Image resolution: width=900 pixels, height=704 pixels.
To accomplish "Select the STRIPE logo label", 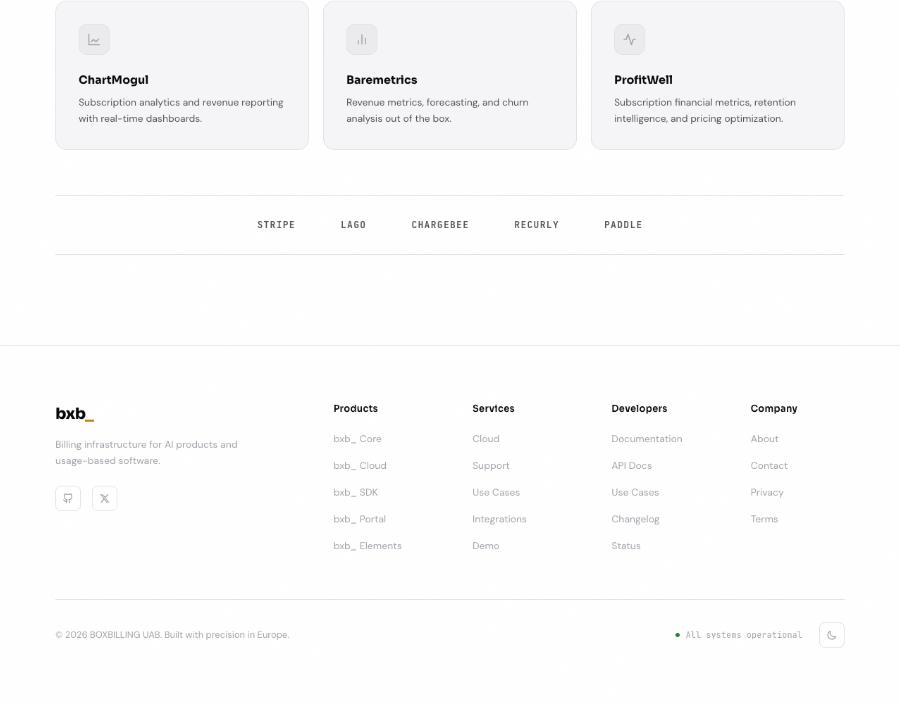I will click(276, 225).
